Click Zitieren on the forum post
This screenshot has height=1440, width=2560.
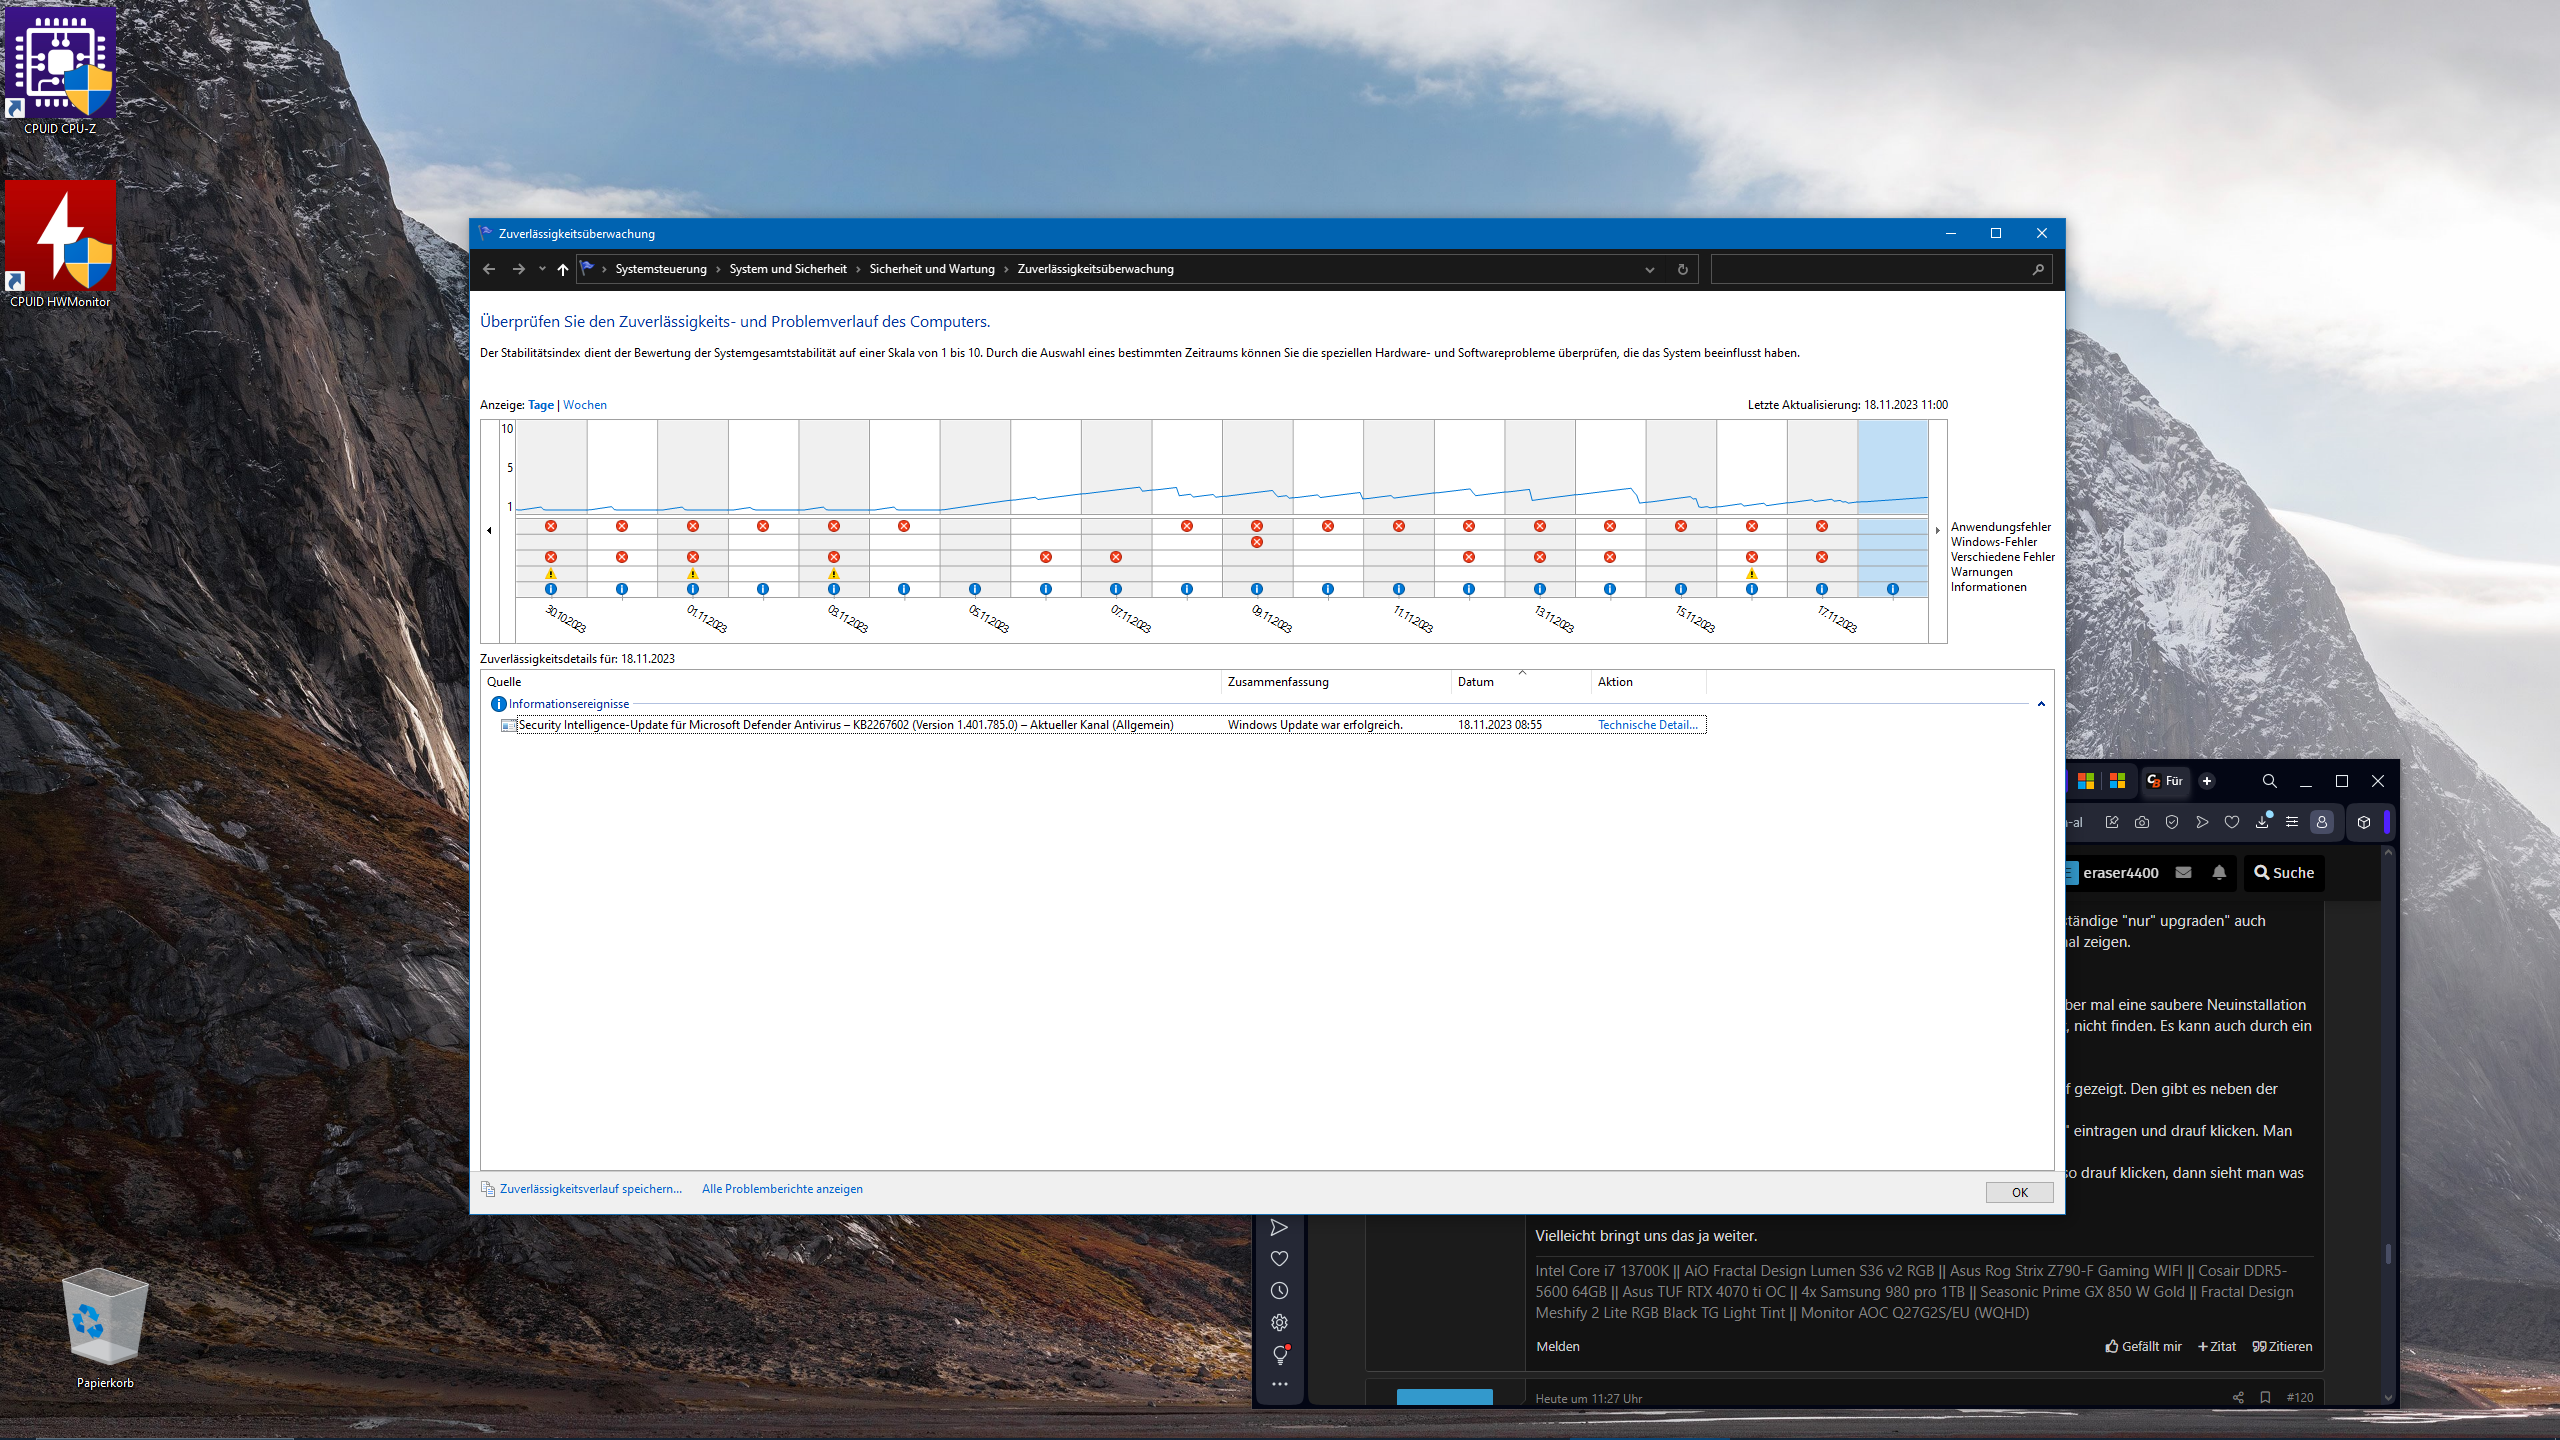click(2282, 1347)
